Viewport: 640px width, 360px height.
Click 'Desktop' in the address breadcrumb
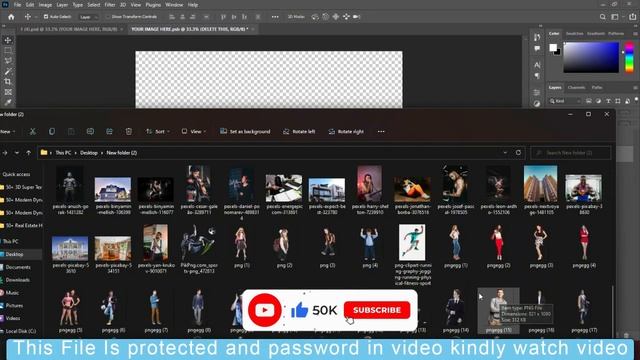(89, 153)
